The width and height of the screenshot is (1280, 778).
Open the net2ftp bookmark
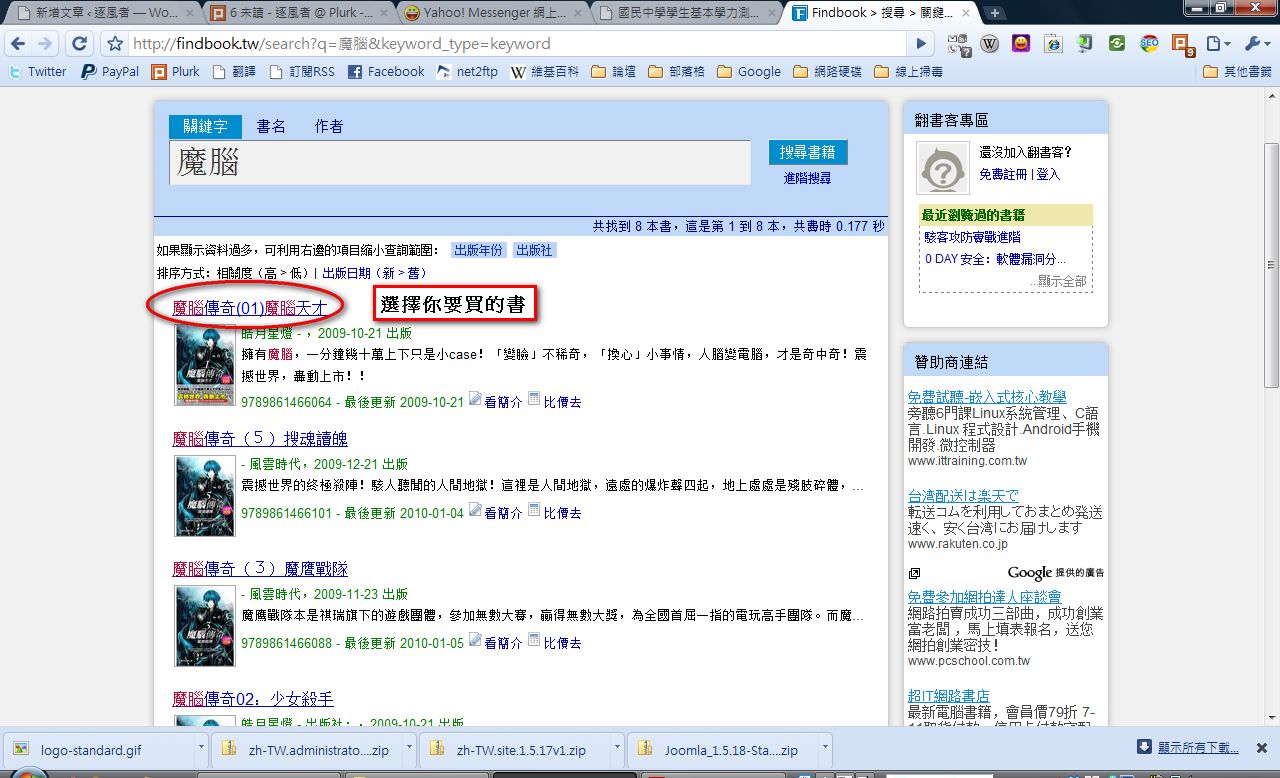(467, 72)
